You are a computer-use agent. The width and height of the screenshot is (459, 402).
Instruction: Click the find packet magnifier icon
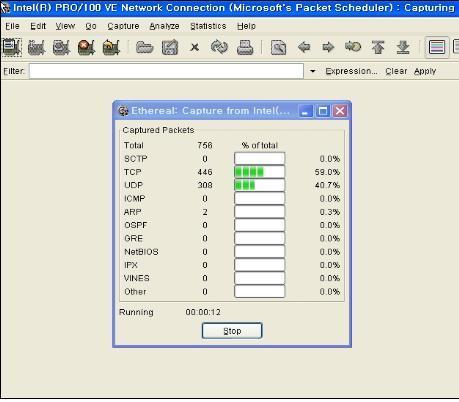pos(278,47)
